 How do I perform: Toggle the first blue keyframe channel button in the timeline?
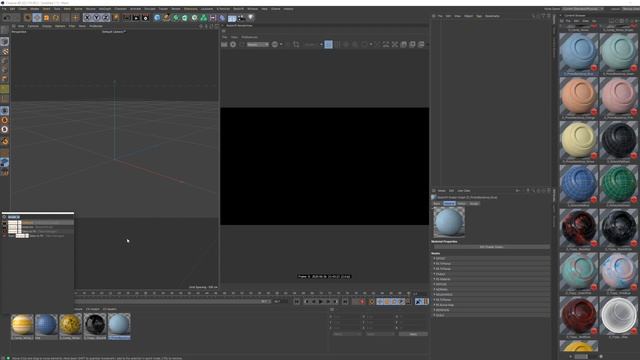tap(380, 302)
